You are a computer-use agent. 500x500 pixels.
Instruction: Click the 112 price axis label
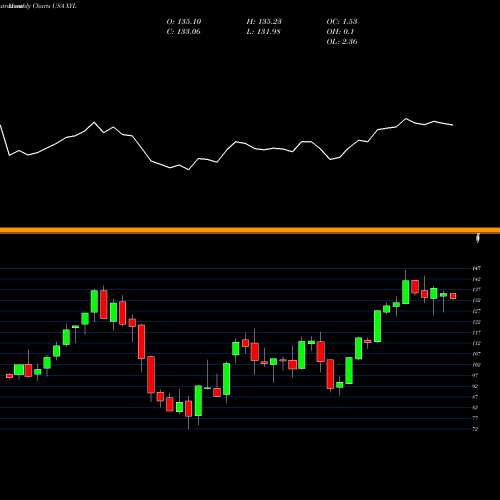coord(477,343)
